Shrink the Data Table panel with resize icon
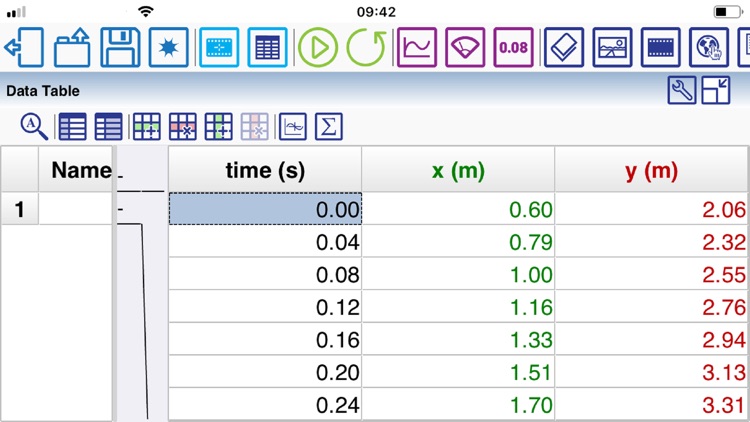750x422 pixels. click(x=716, y=90)
